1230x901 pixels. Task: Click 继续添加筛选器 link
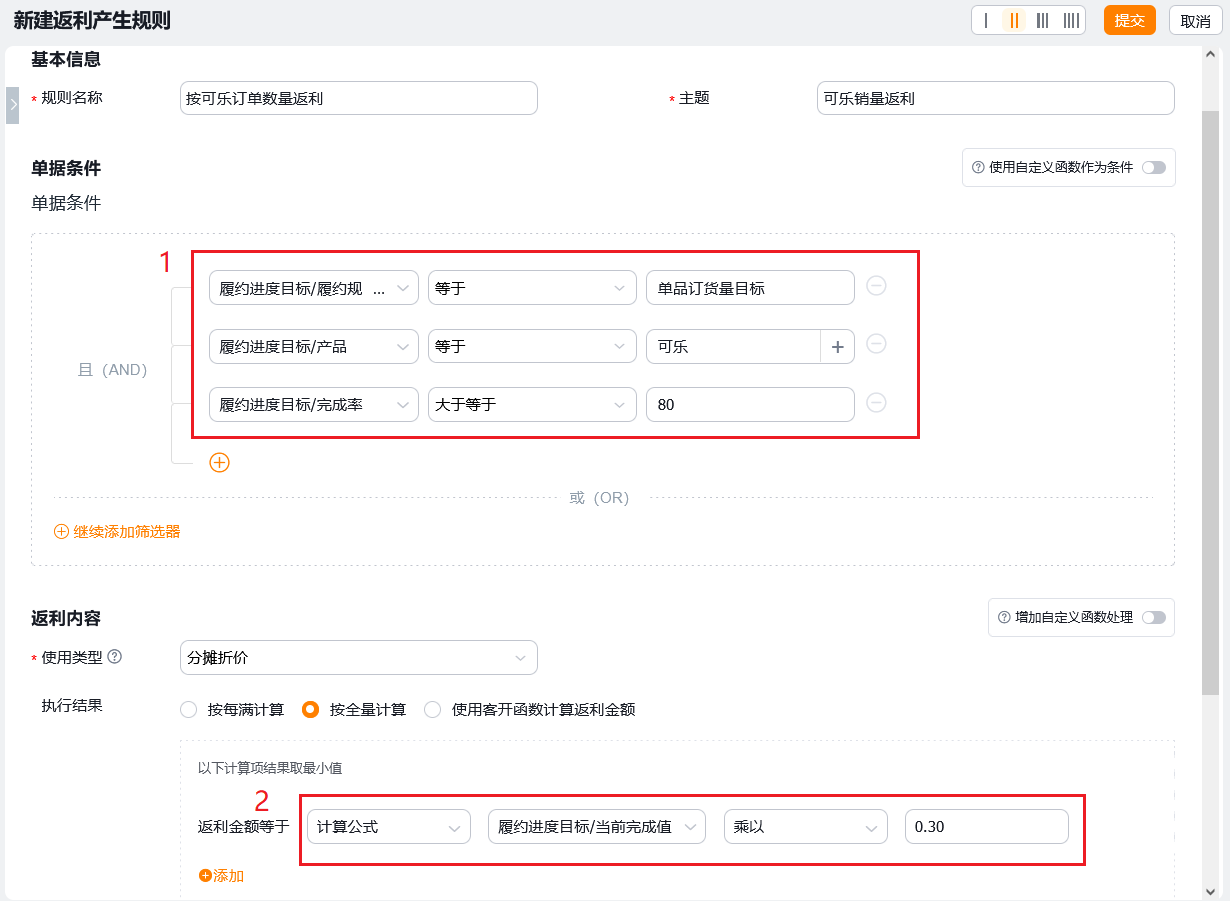117,532
